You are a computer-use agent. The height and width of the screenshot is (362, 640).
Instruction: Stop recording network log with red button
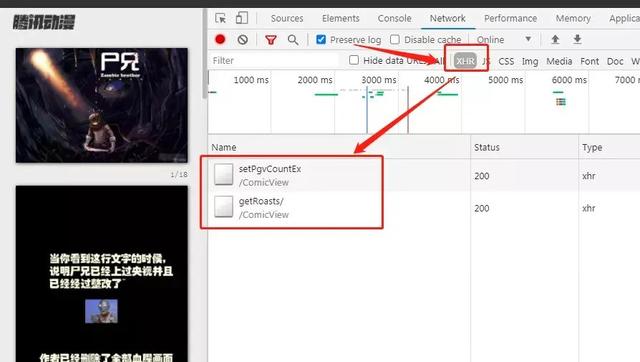pos(220,39)
